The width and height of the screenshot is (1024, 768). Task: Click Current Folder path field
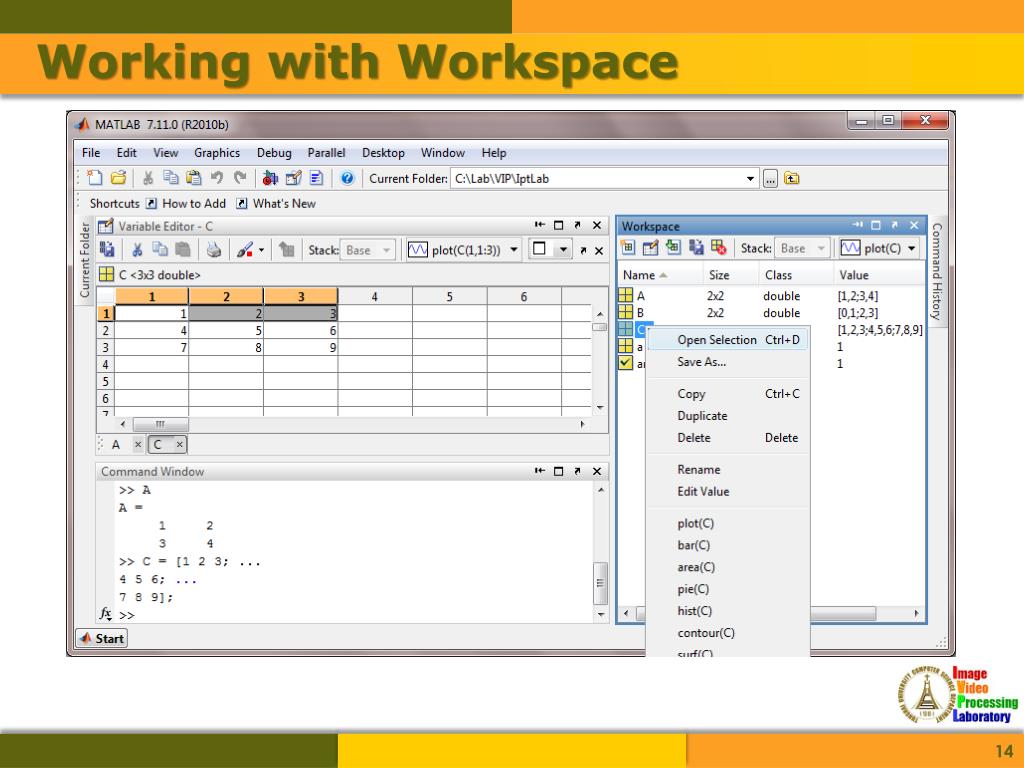pyautogui.click(x=597, y=178)
